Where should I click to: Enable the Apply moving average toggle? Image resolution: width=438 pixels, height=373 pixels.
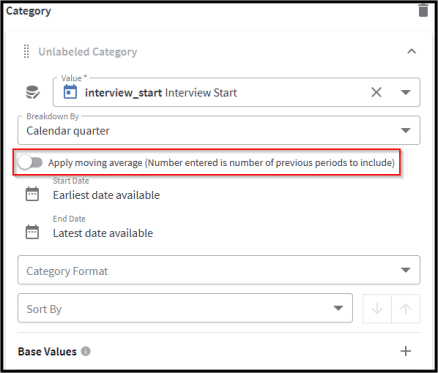[x=30, y=163]
